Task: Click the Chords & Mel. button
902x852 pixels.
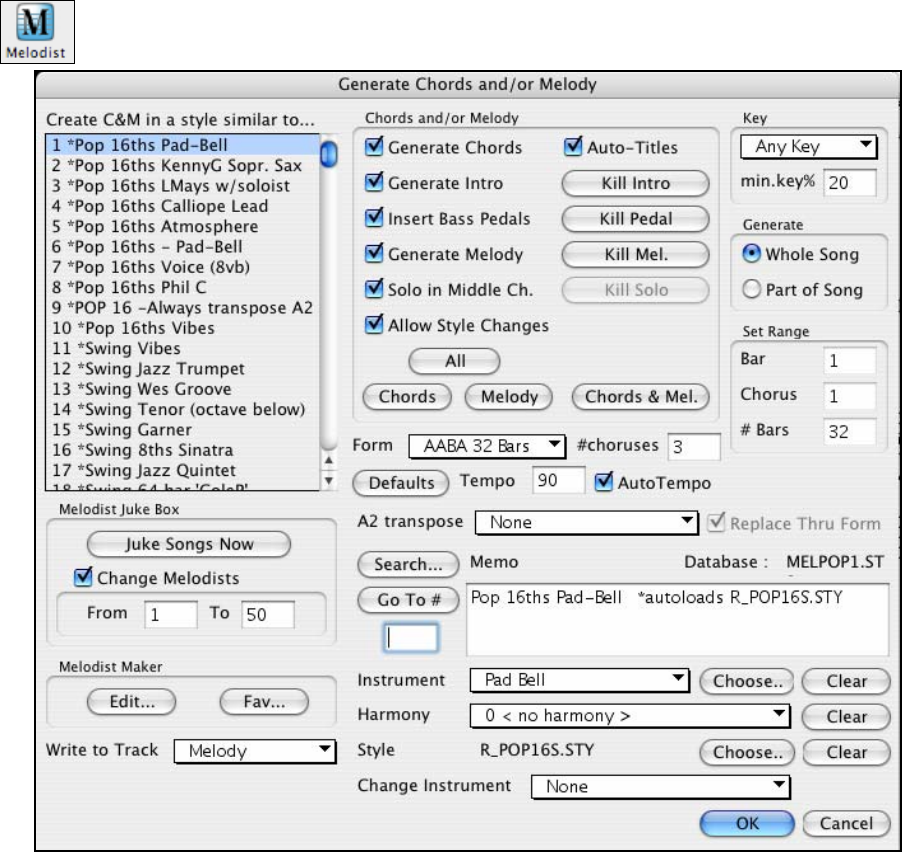Action: [x=641, y=397]
